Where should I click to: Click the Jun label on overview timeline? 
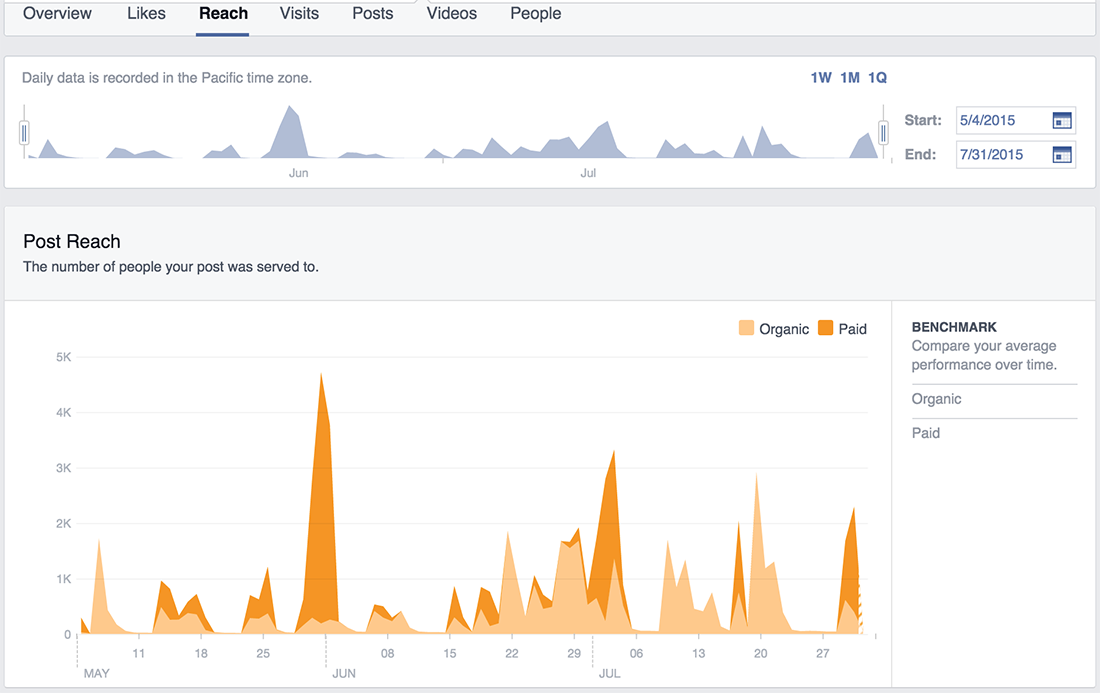[299, 173]
